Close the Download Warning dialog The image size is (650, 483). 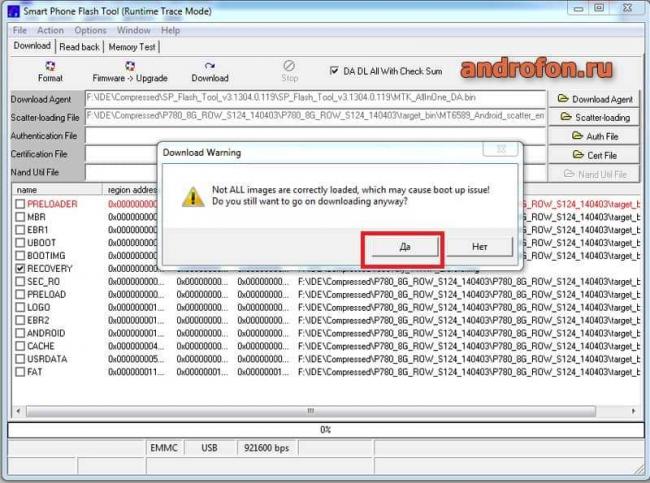click(x=500, y=149)
